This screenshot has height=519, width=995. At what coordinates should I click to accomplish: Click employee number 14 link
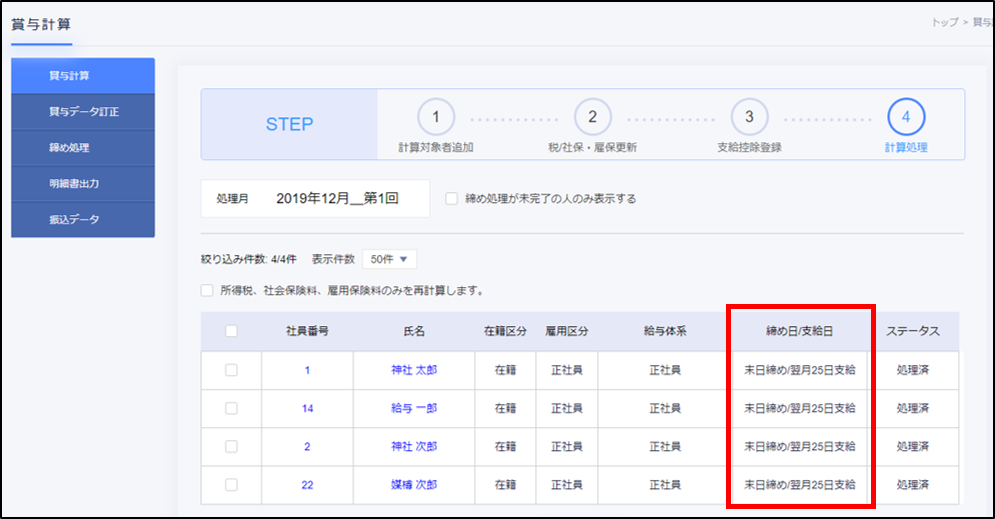coord(307,408)
